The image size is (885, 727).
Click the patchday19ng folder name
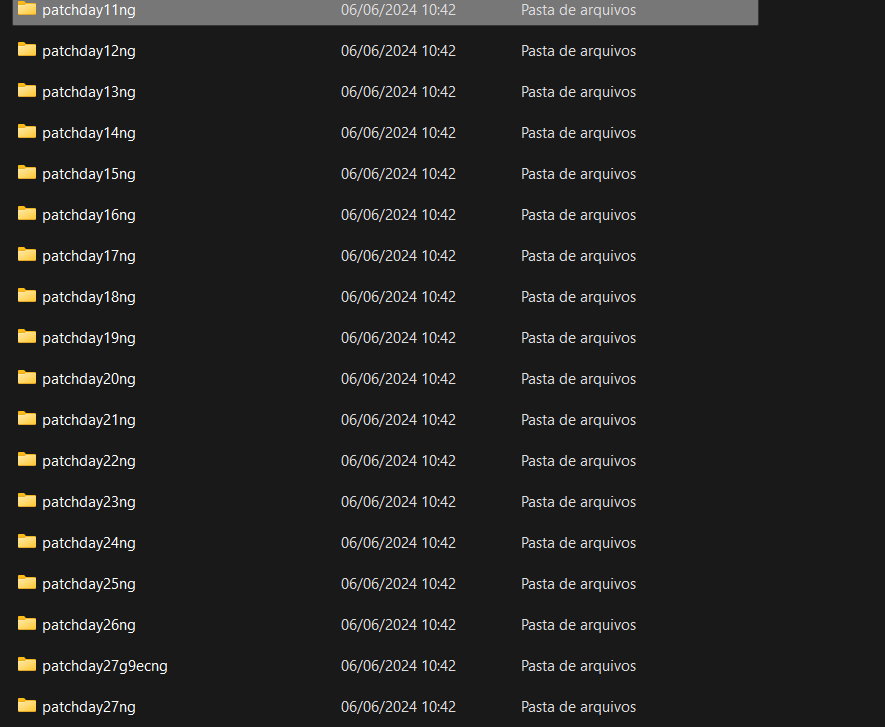click(x=89, y=338)
